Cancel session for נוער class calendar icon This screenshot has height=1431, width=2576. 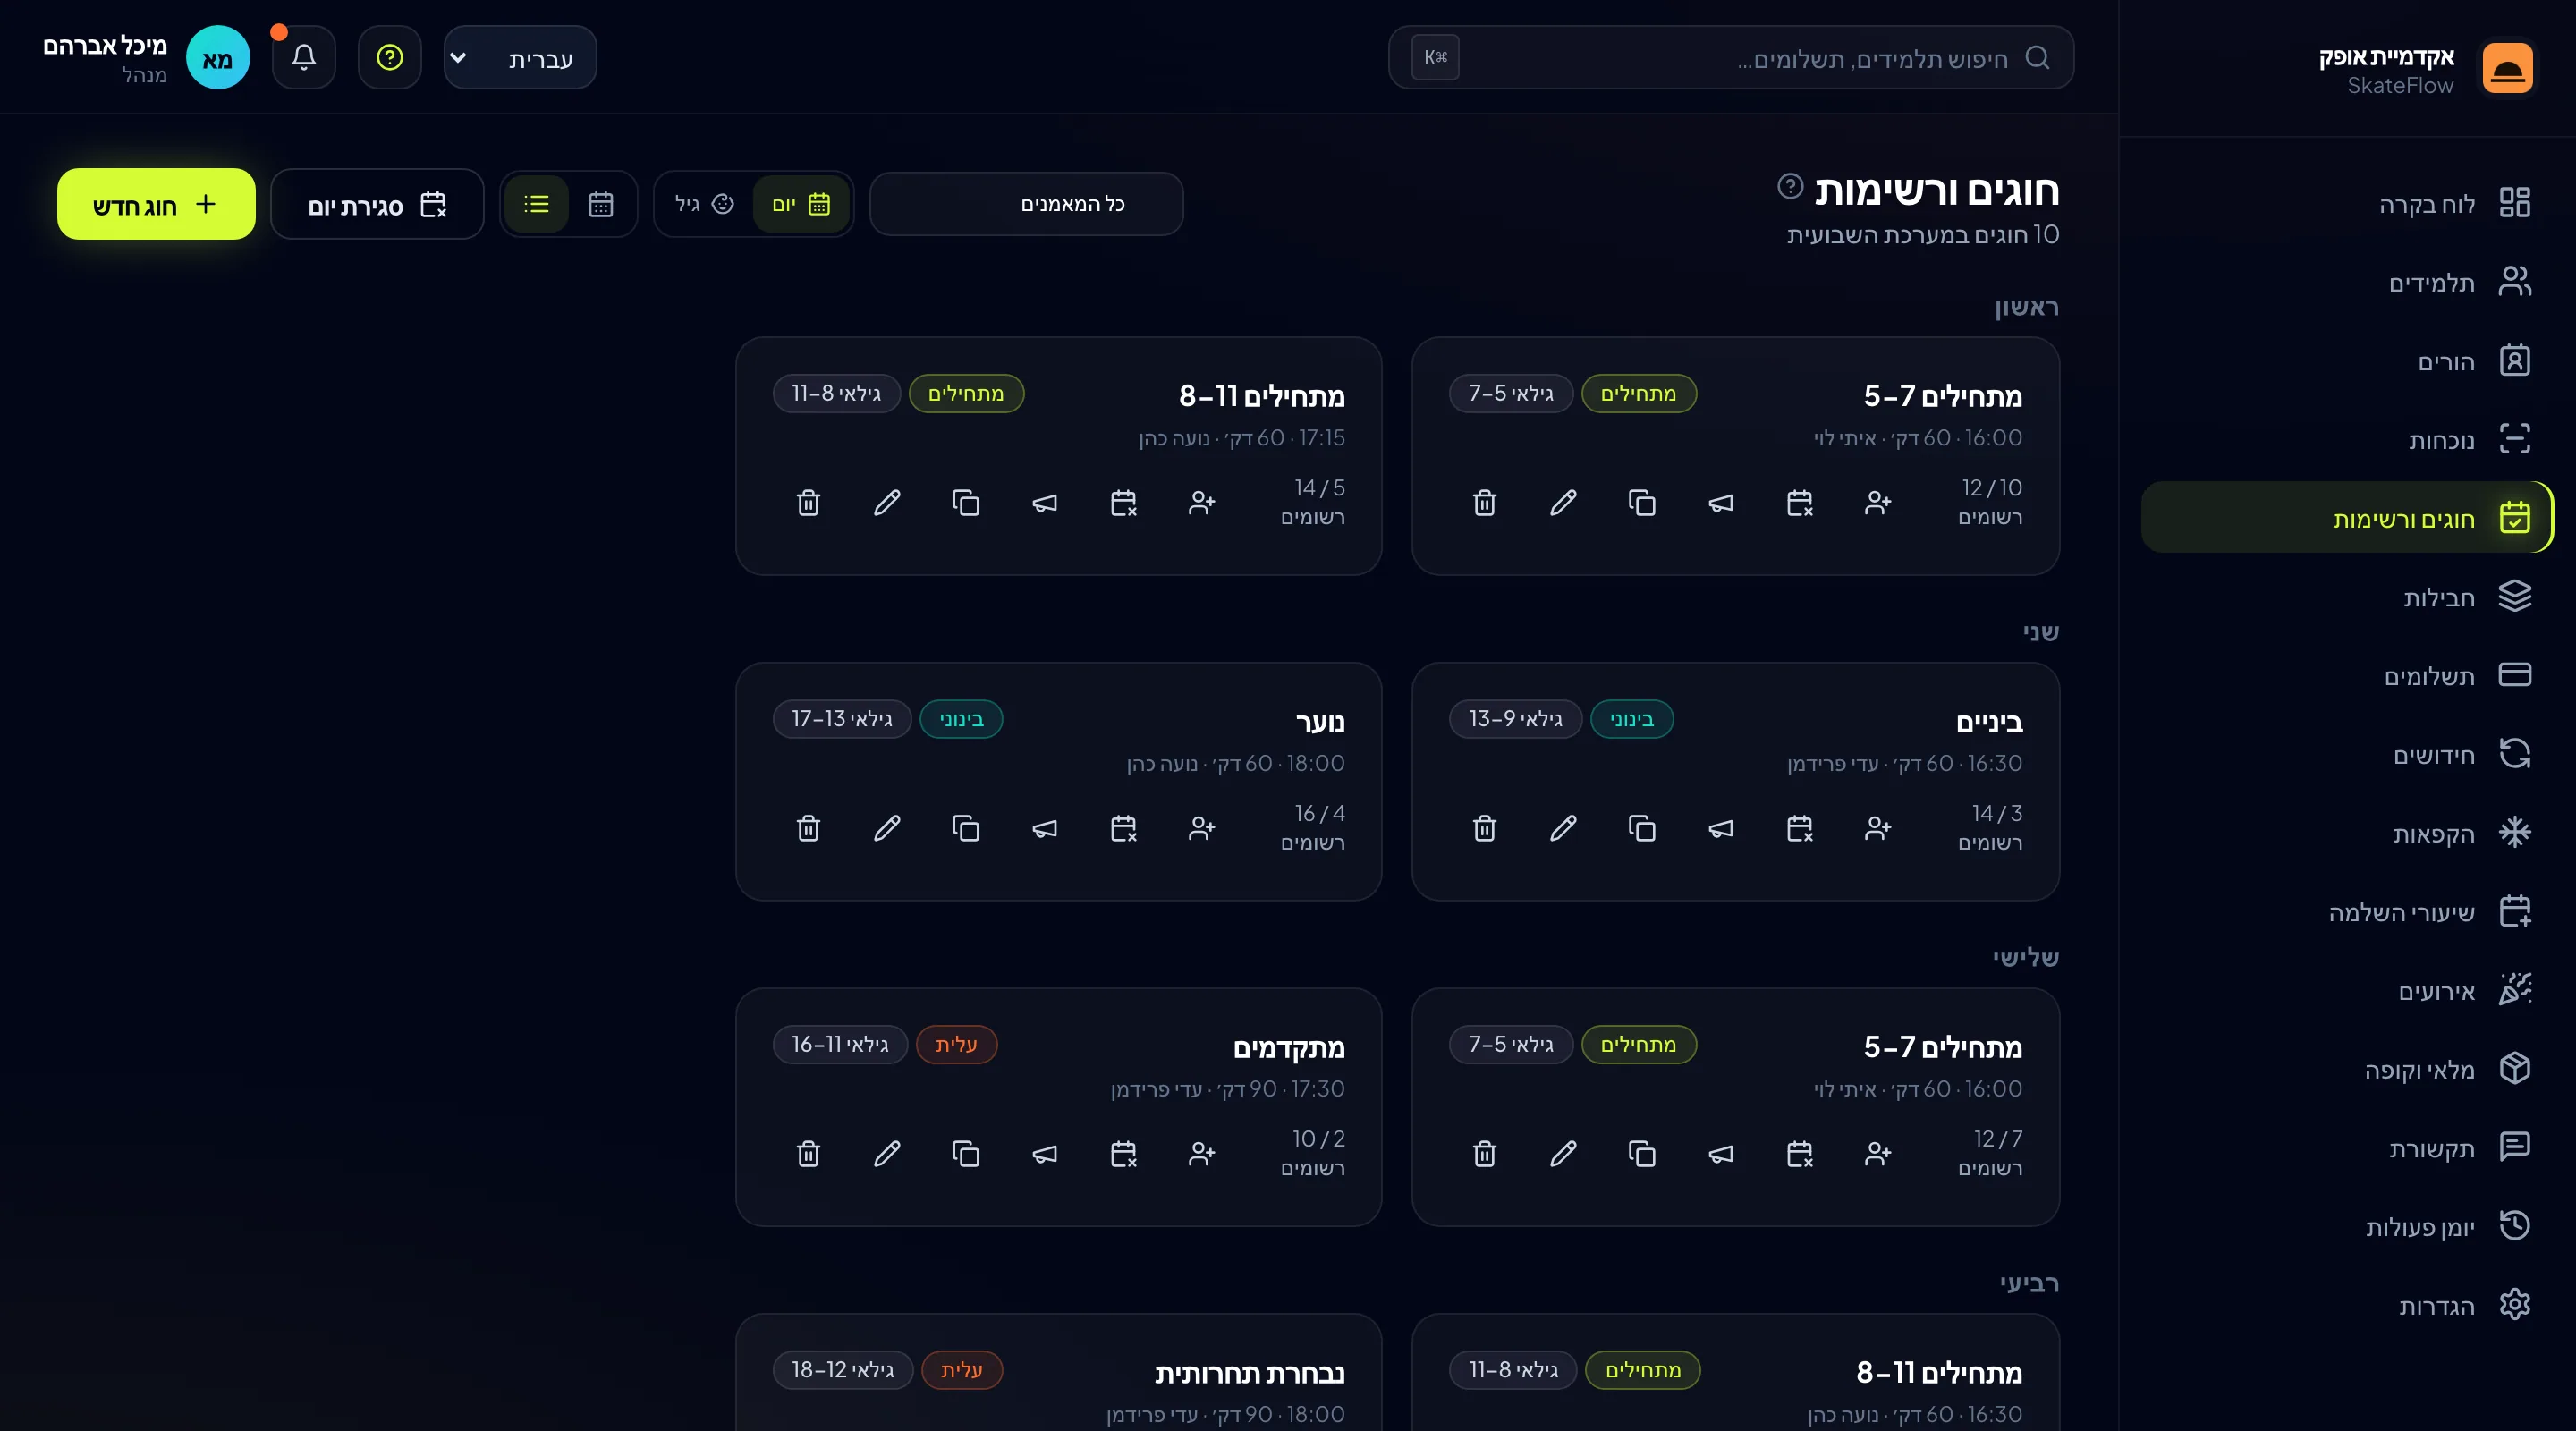[x=1123, y=828]
